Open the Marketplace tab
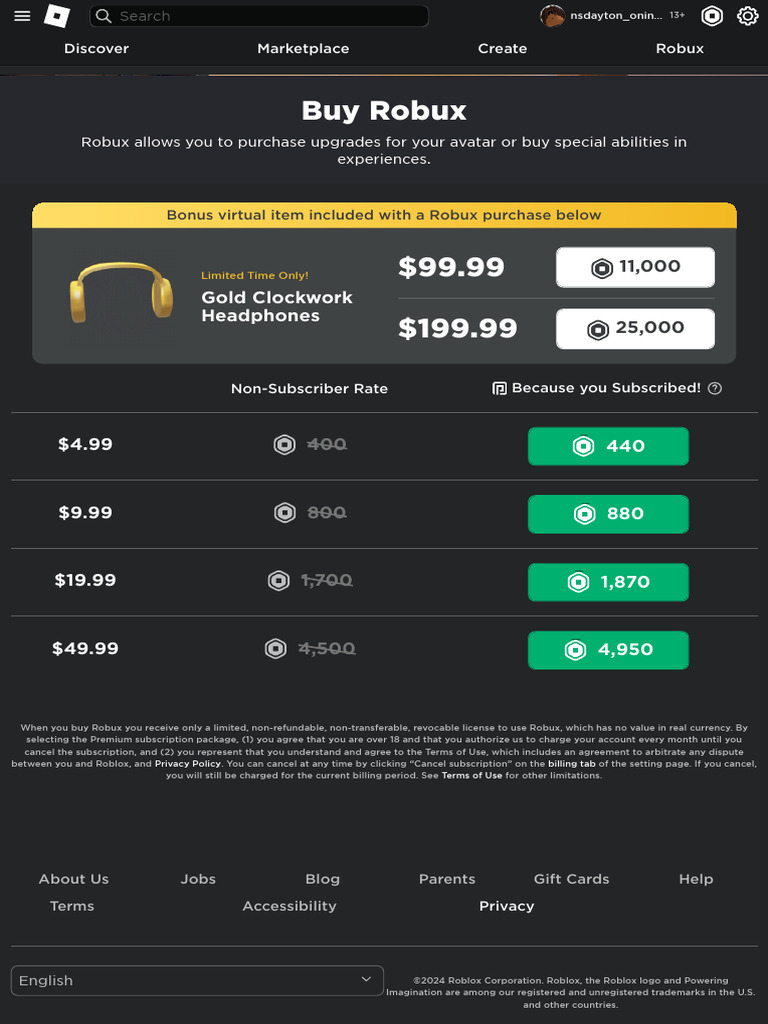Viewport: 768px width, 1024px height. click(x=303, y=48)
